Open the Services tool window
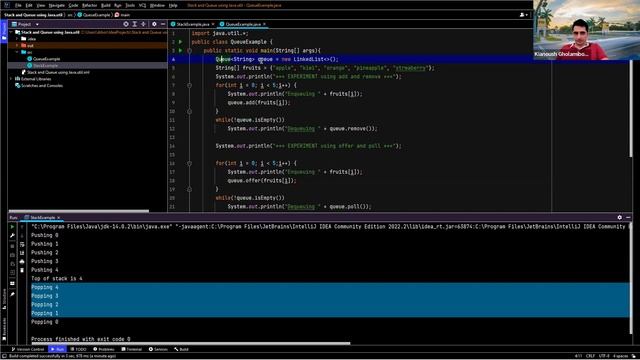 (x=158, y=349)
